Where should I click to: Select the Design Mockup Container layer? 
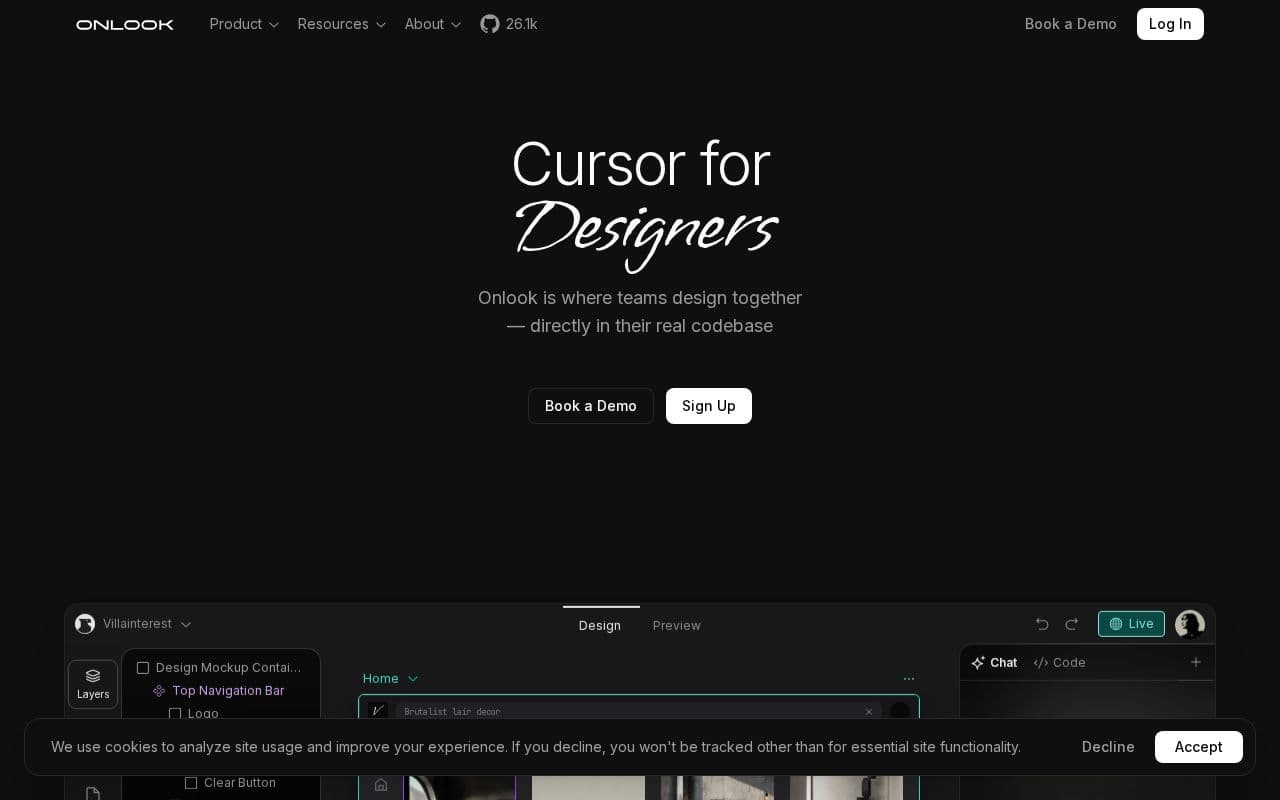click(220, 668)
